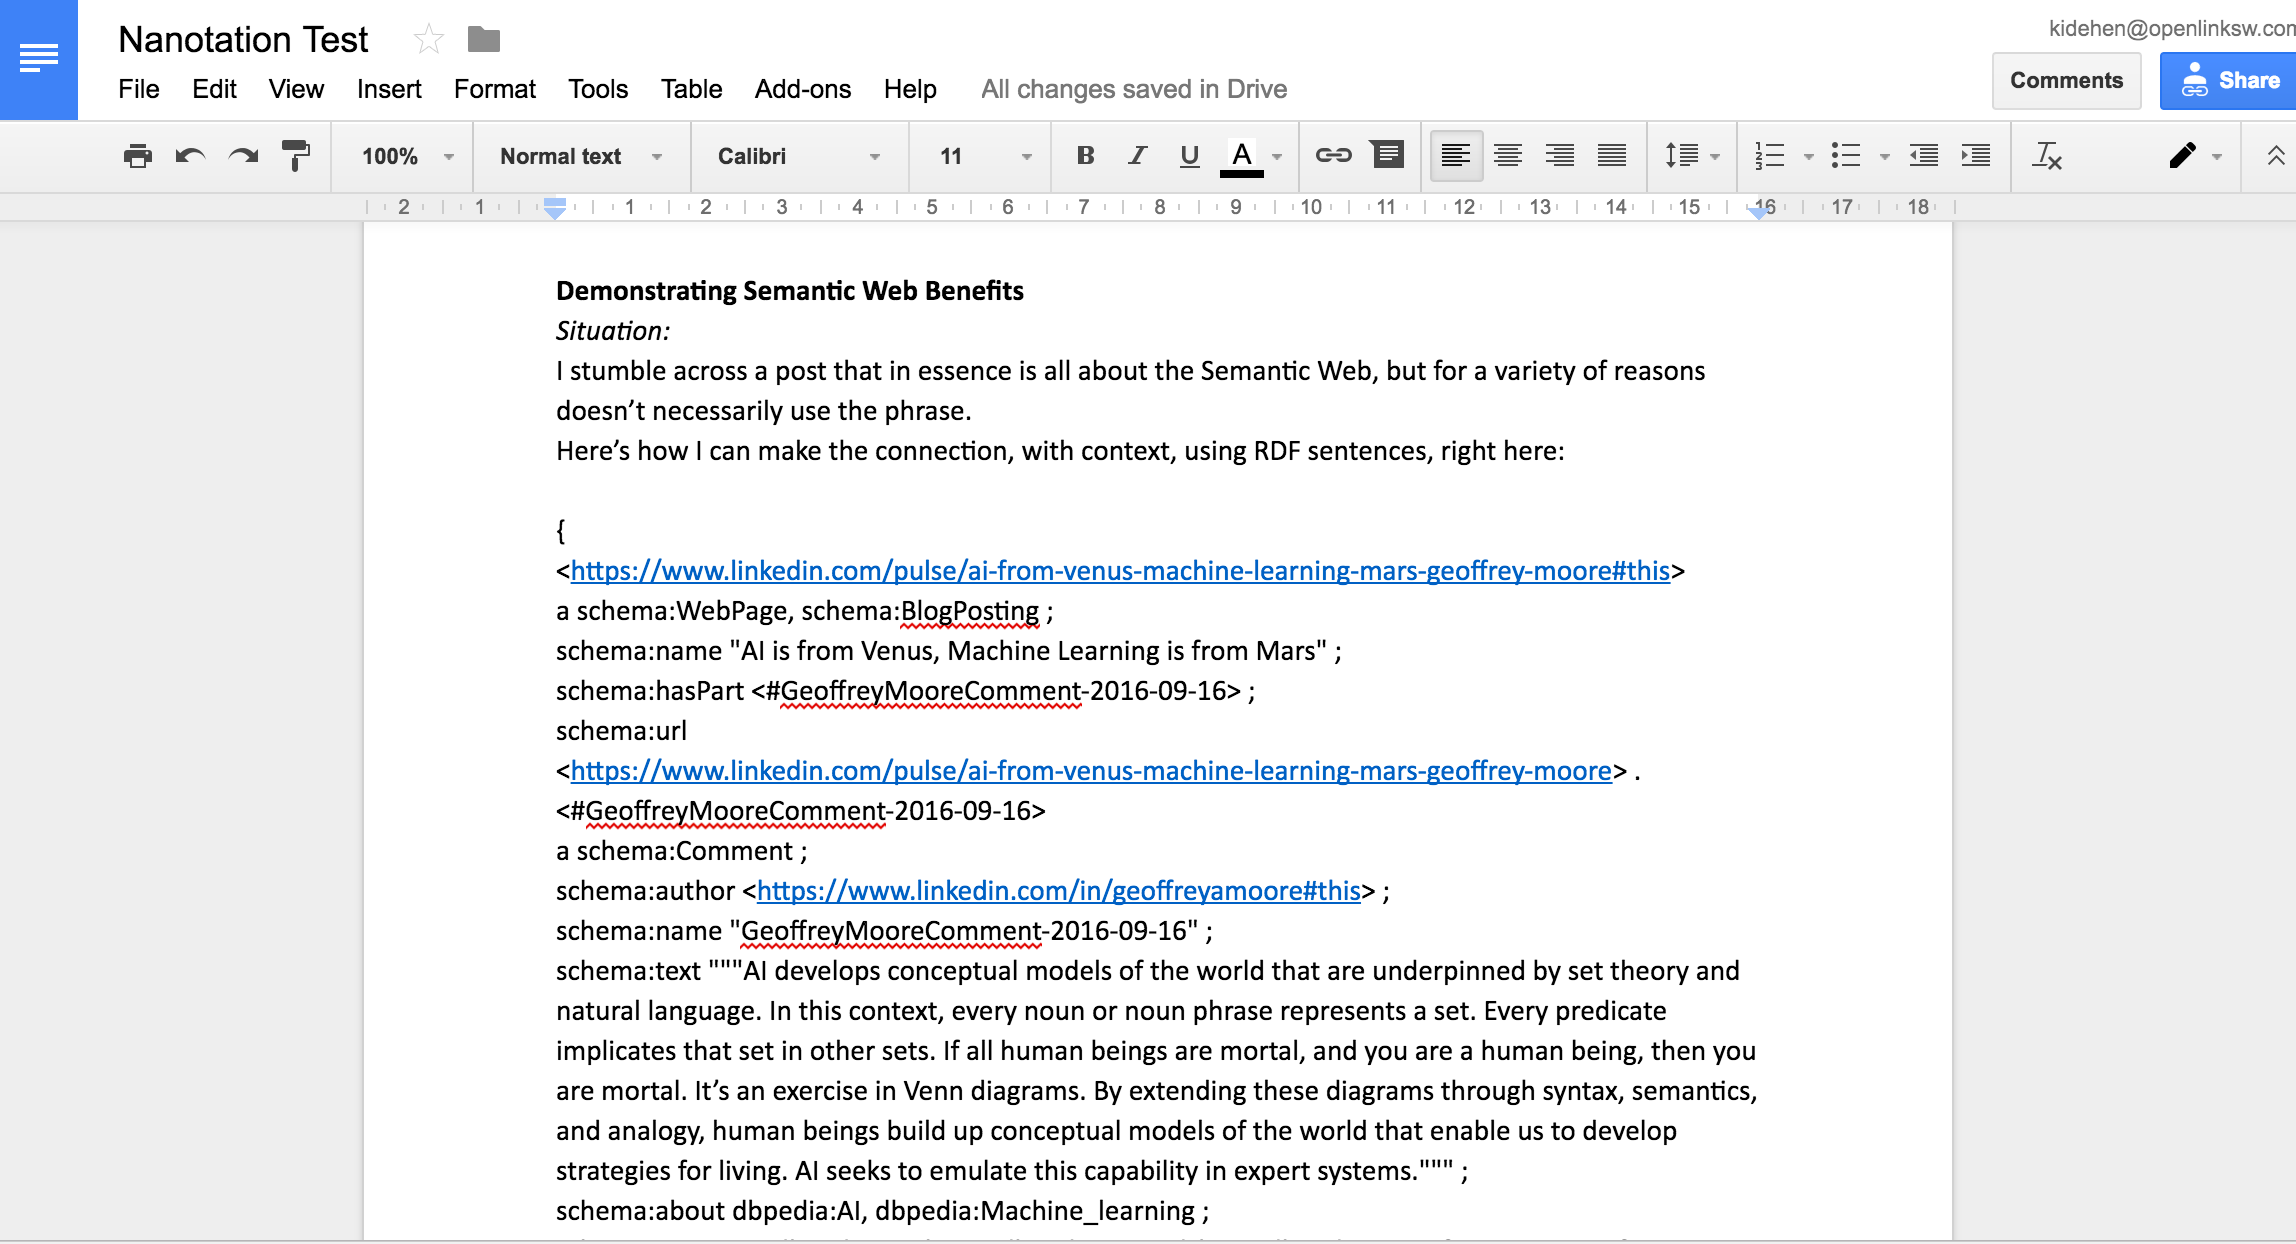Star the Nanotation Test document
This screenshot has width=2296, height=1244.
(x=428, y=40)
